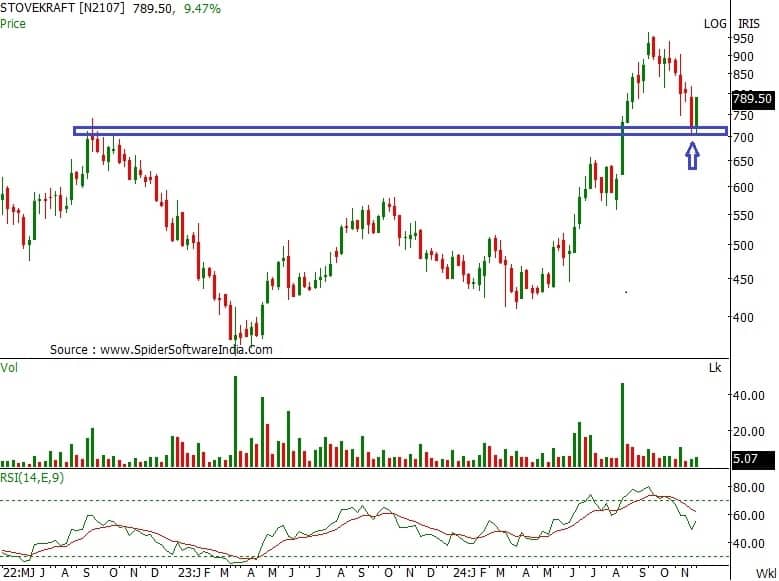Click the 789.50 price tag on right axis
This screenshot has width=779, height=581.
[x=752, y=99]
